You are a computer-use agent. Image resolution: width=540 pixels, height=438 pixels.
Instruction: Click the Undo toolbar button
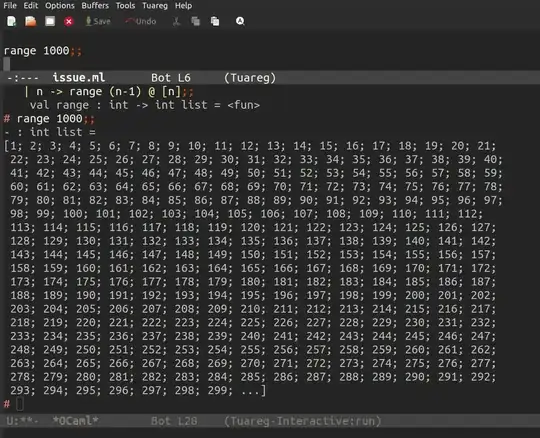pos(141,21)
